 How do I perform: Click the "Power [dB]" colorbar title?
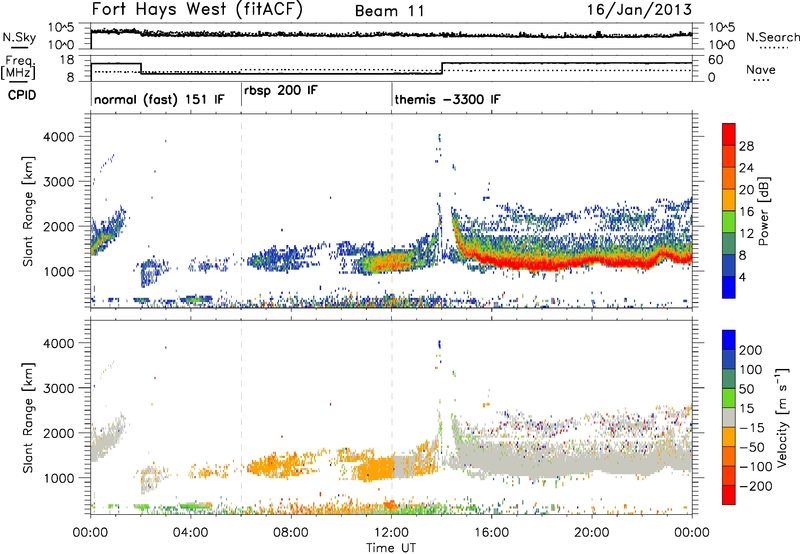point(764,211)
